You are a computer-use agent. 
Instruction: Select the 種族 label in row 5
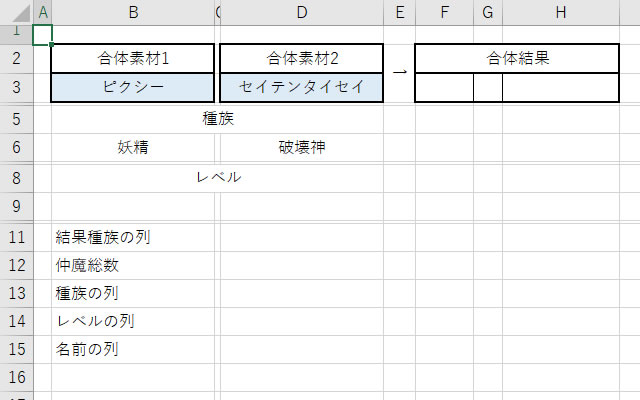pyautogui.click(x=219, y=118)
